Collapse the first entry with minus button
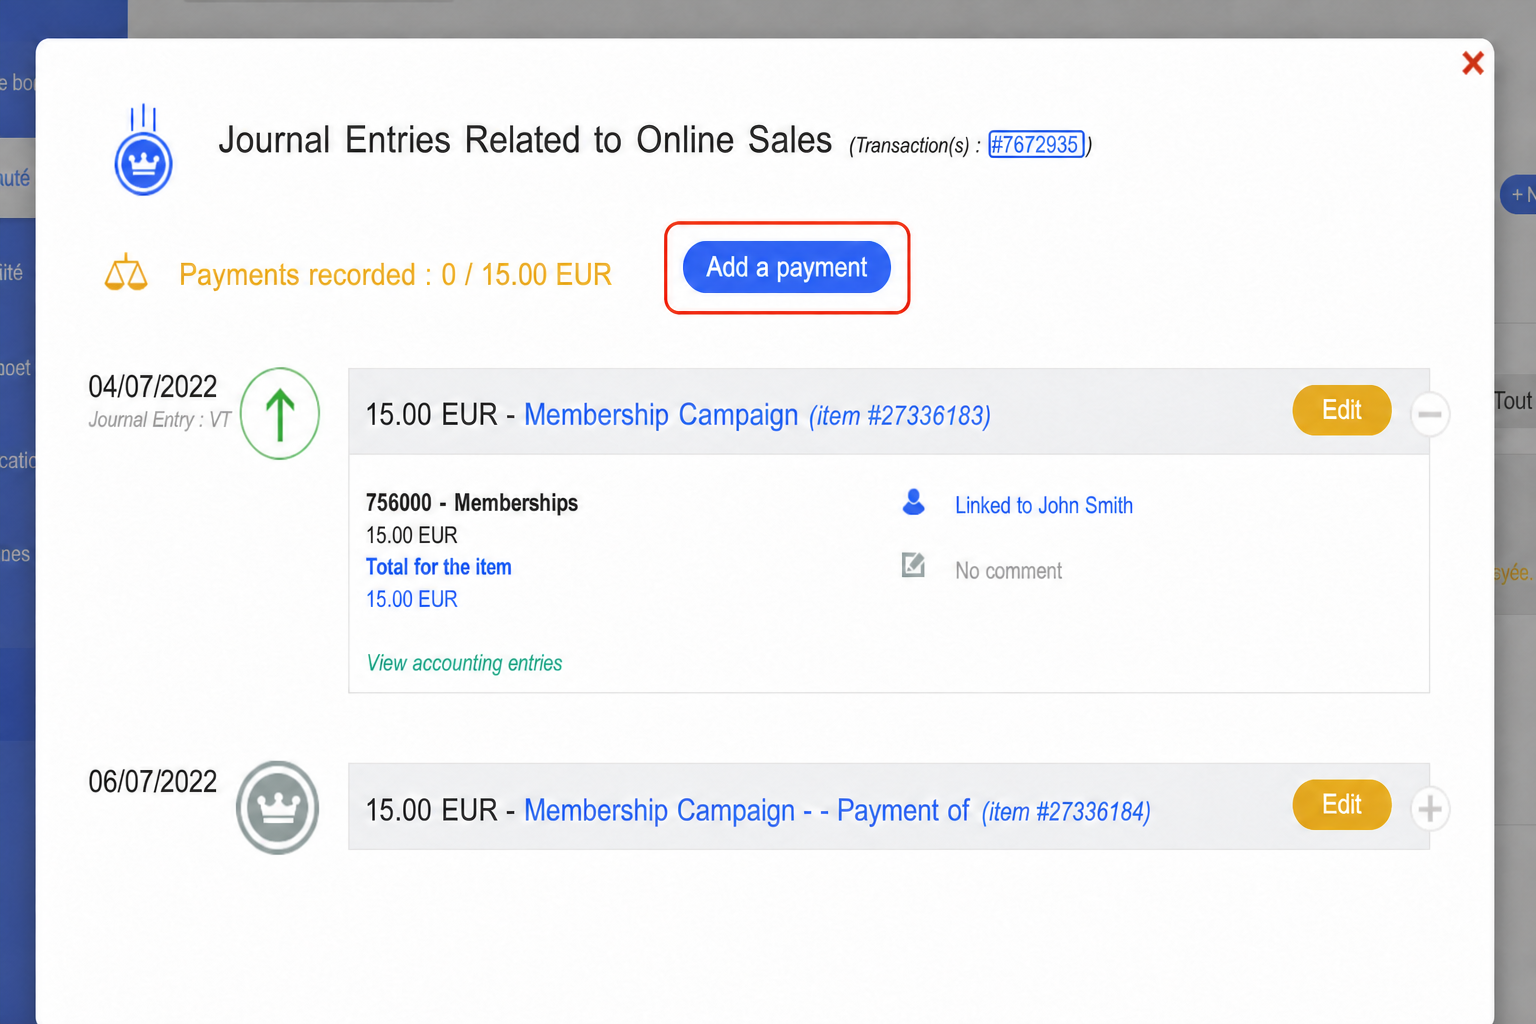The height and width of the screenshot is (1024, 1536). [x=1430, y=414]
